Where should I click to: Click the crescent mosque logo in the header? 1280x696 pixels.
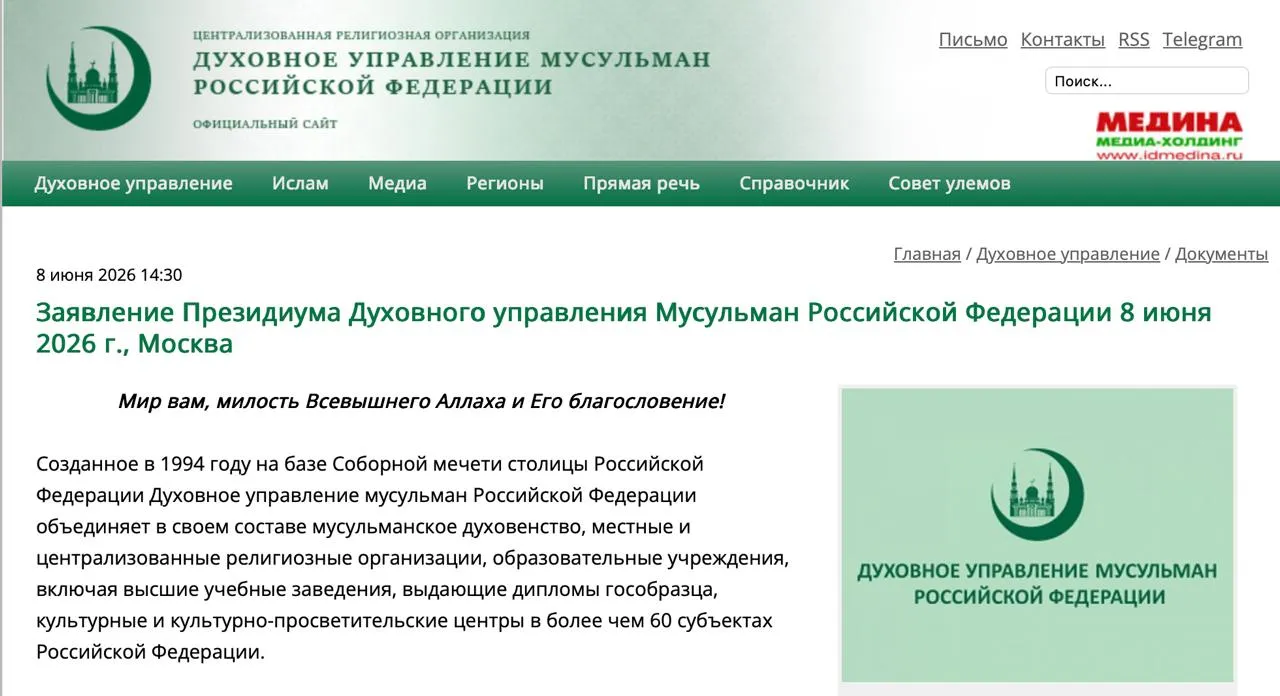coord(99,78)
